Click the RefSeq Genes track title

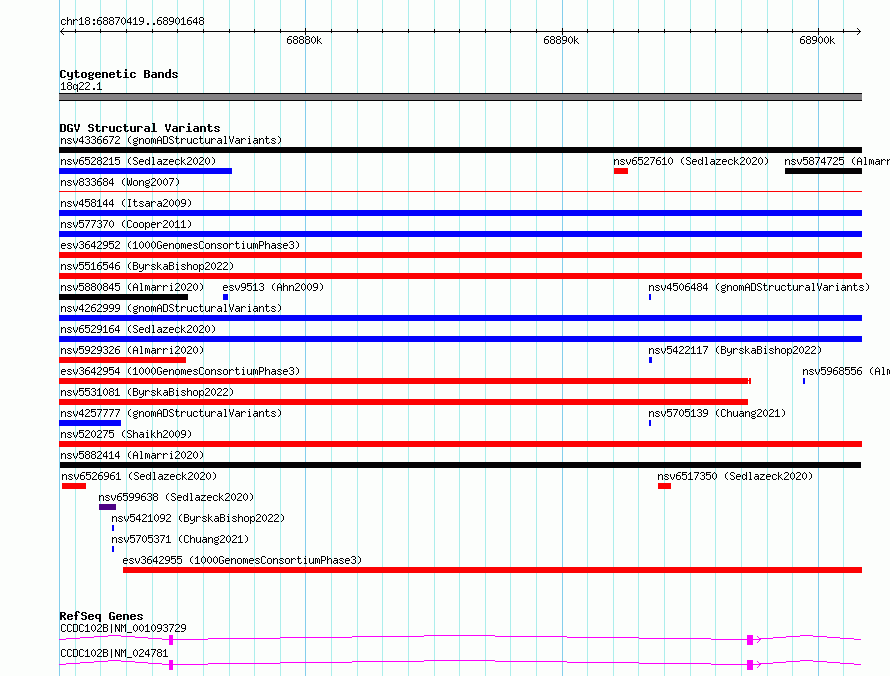click(x=101, y=616)
